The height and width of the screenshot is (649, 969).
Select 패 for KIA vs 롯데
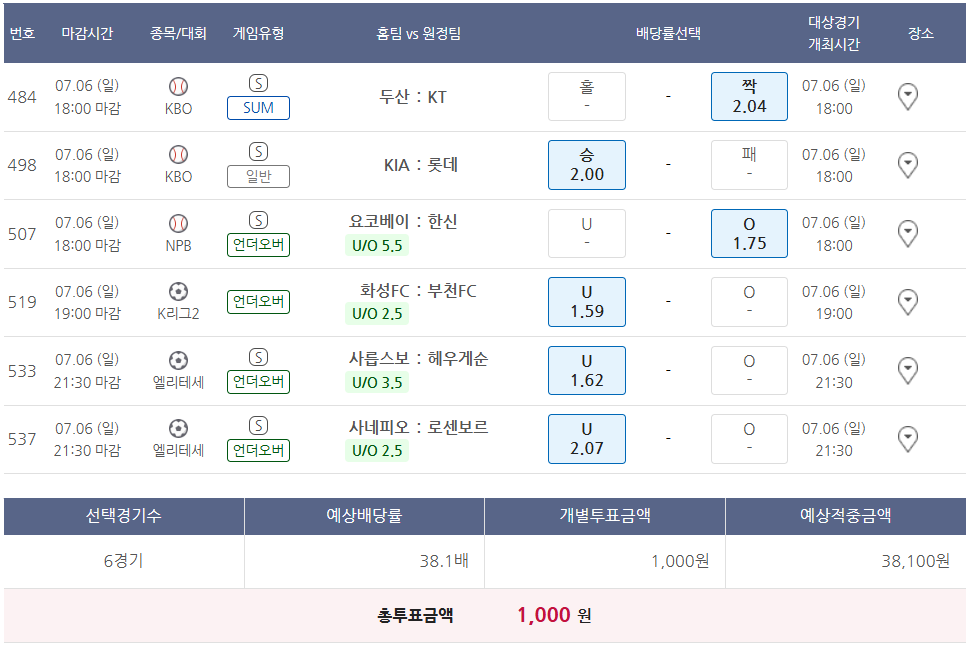coord(749,165)
